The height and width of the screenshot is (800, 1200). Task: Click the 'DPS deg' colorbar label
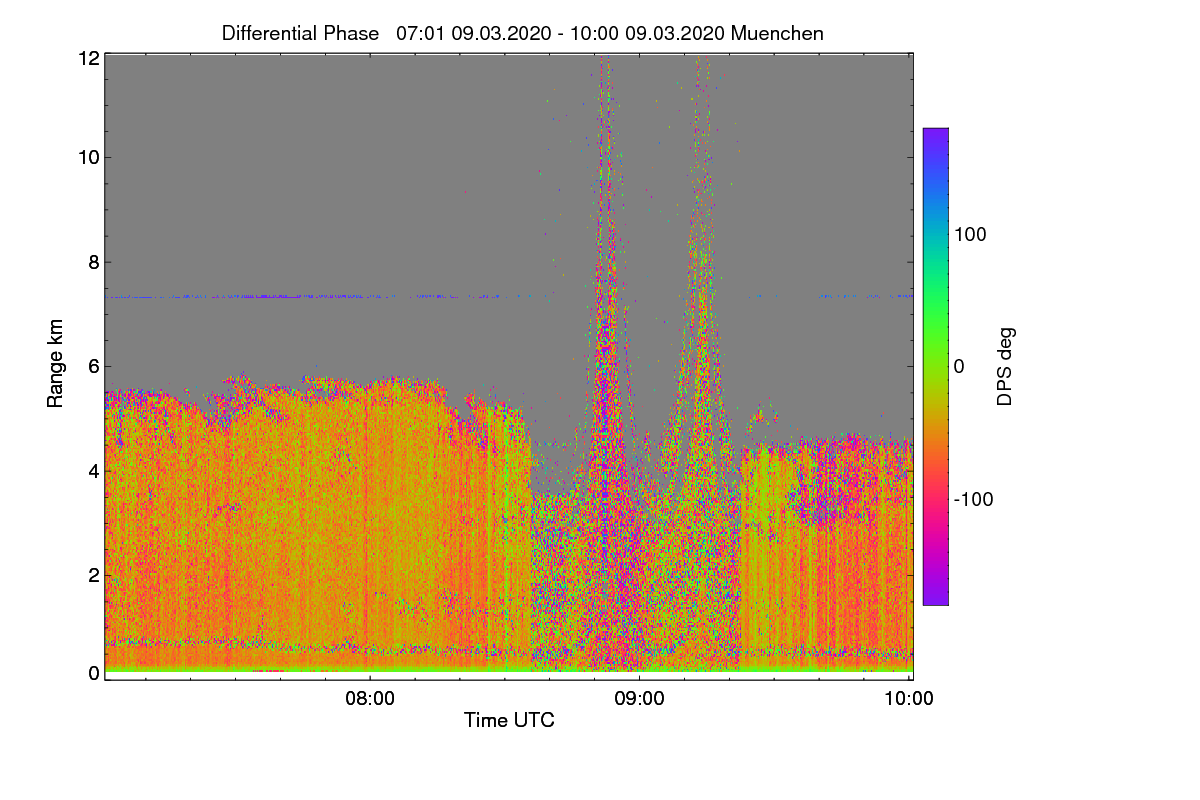1006,366
